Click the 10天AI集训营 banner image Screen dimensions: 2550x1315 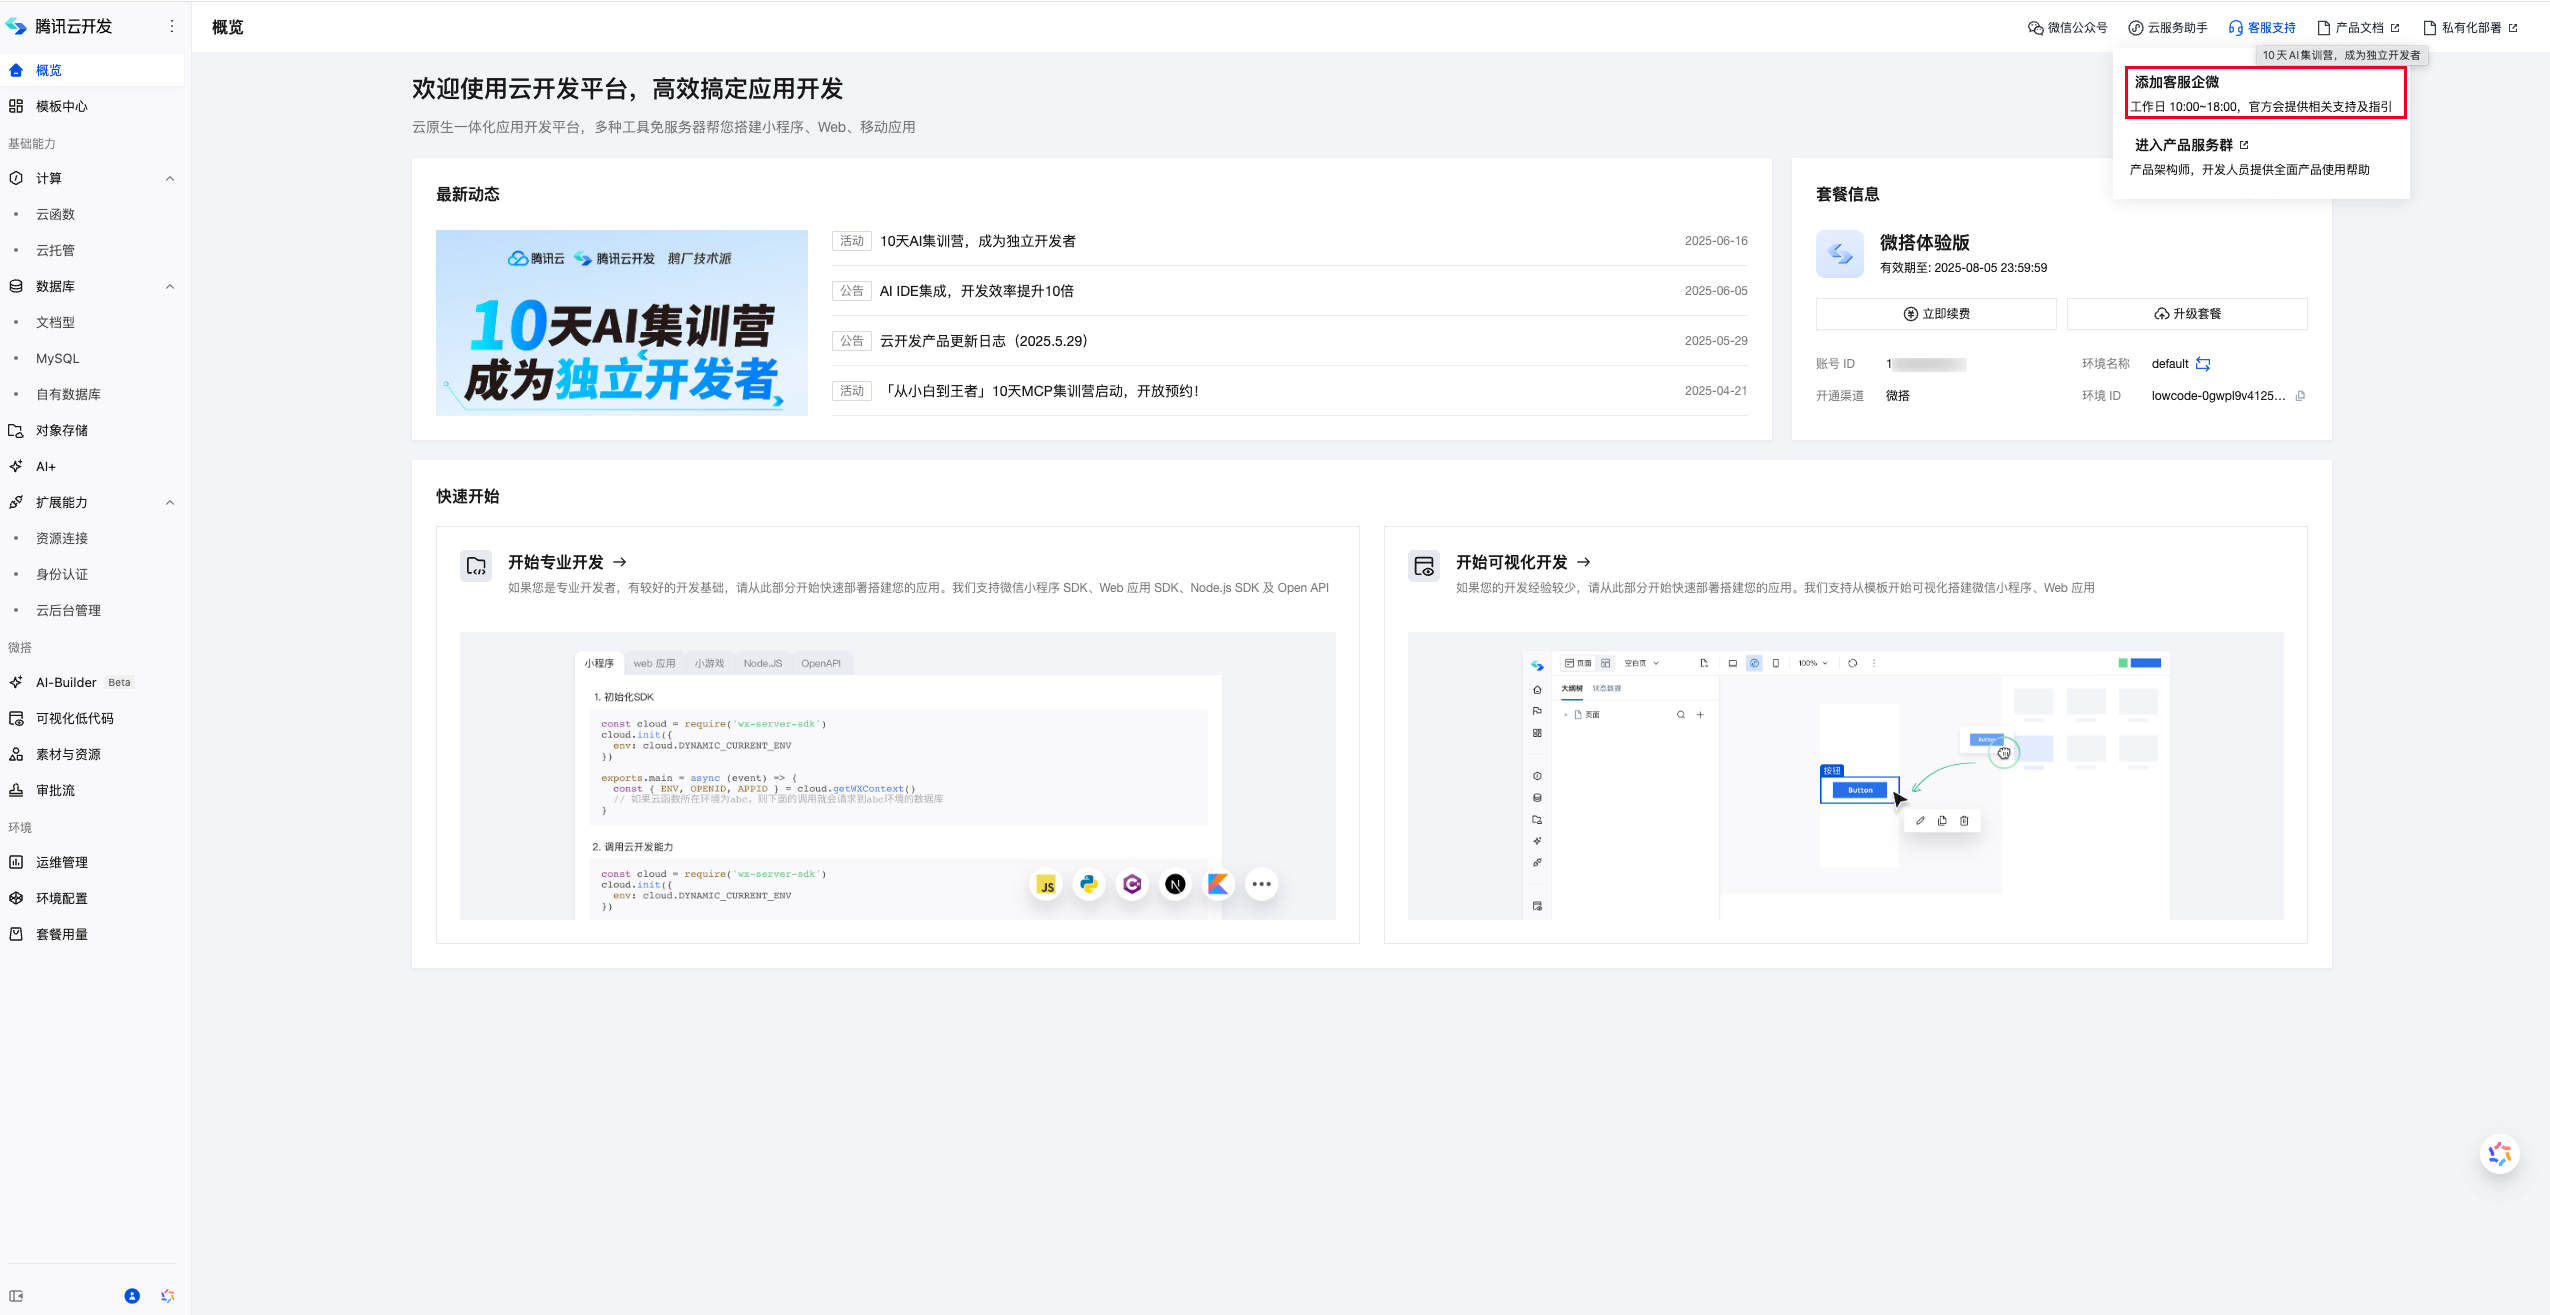point(622,323)
